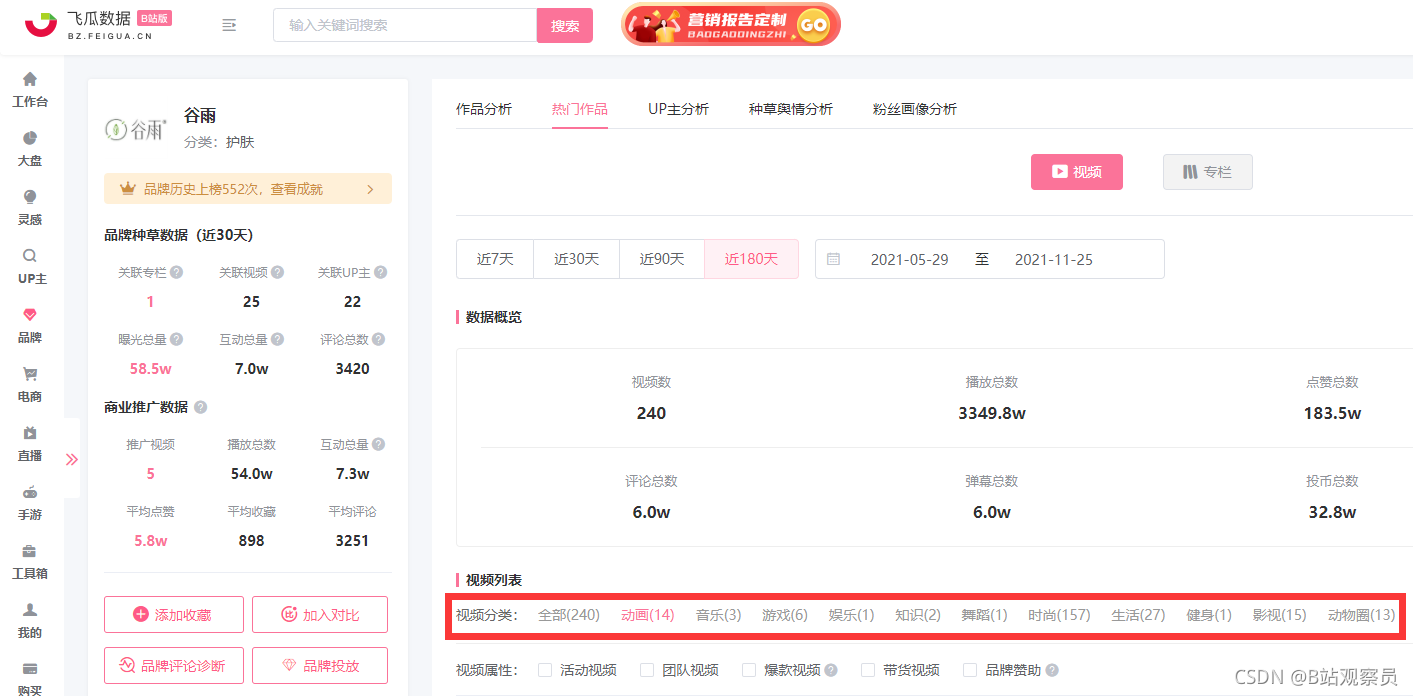Click help icon beside 爆款视频
This screenshot has width=1413, height=696.
point(831,670)
